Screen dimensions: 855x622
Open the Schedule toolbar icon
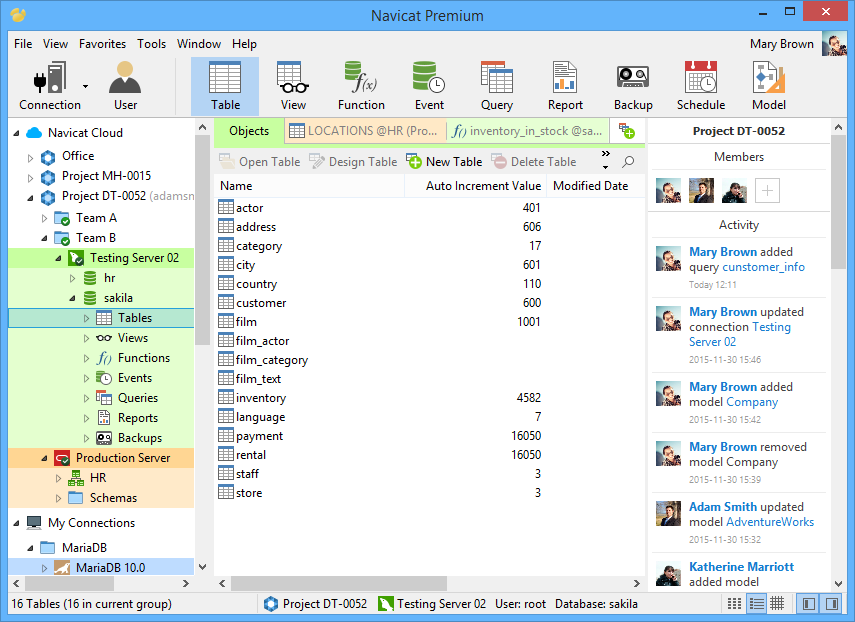point(701,86)
